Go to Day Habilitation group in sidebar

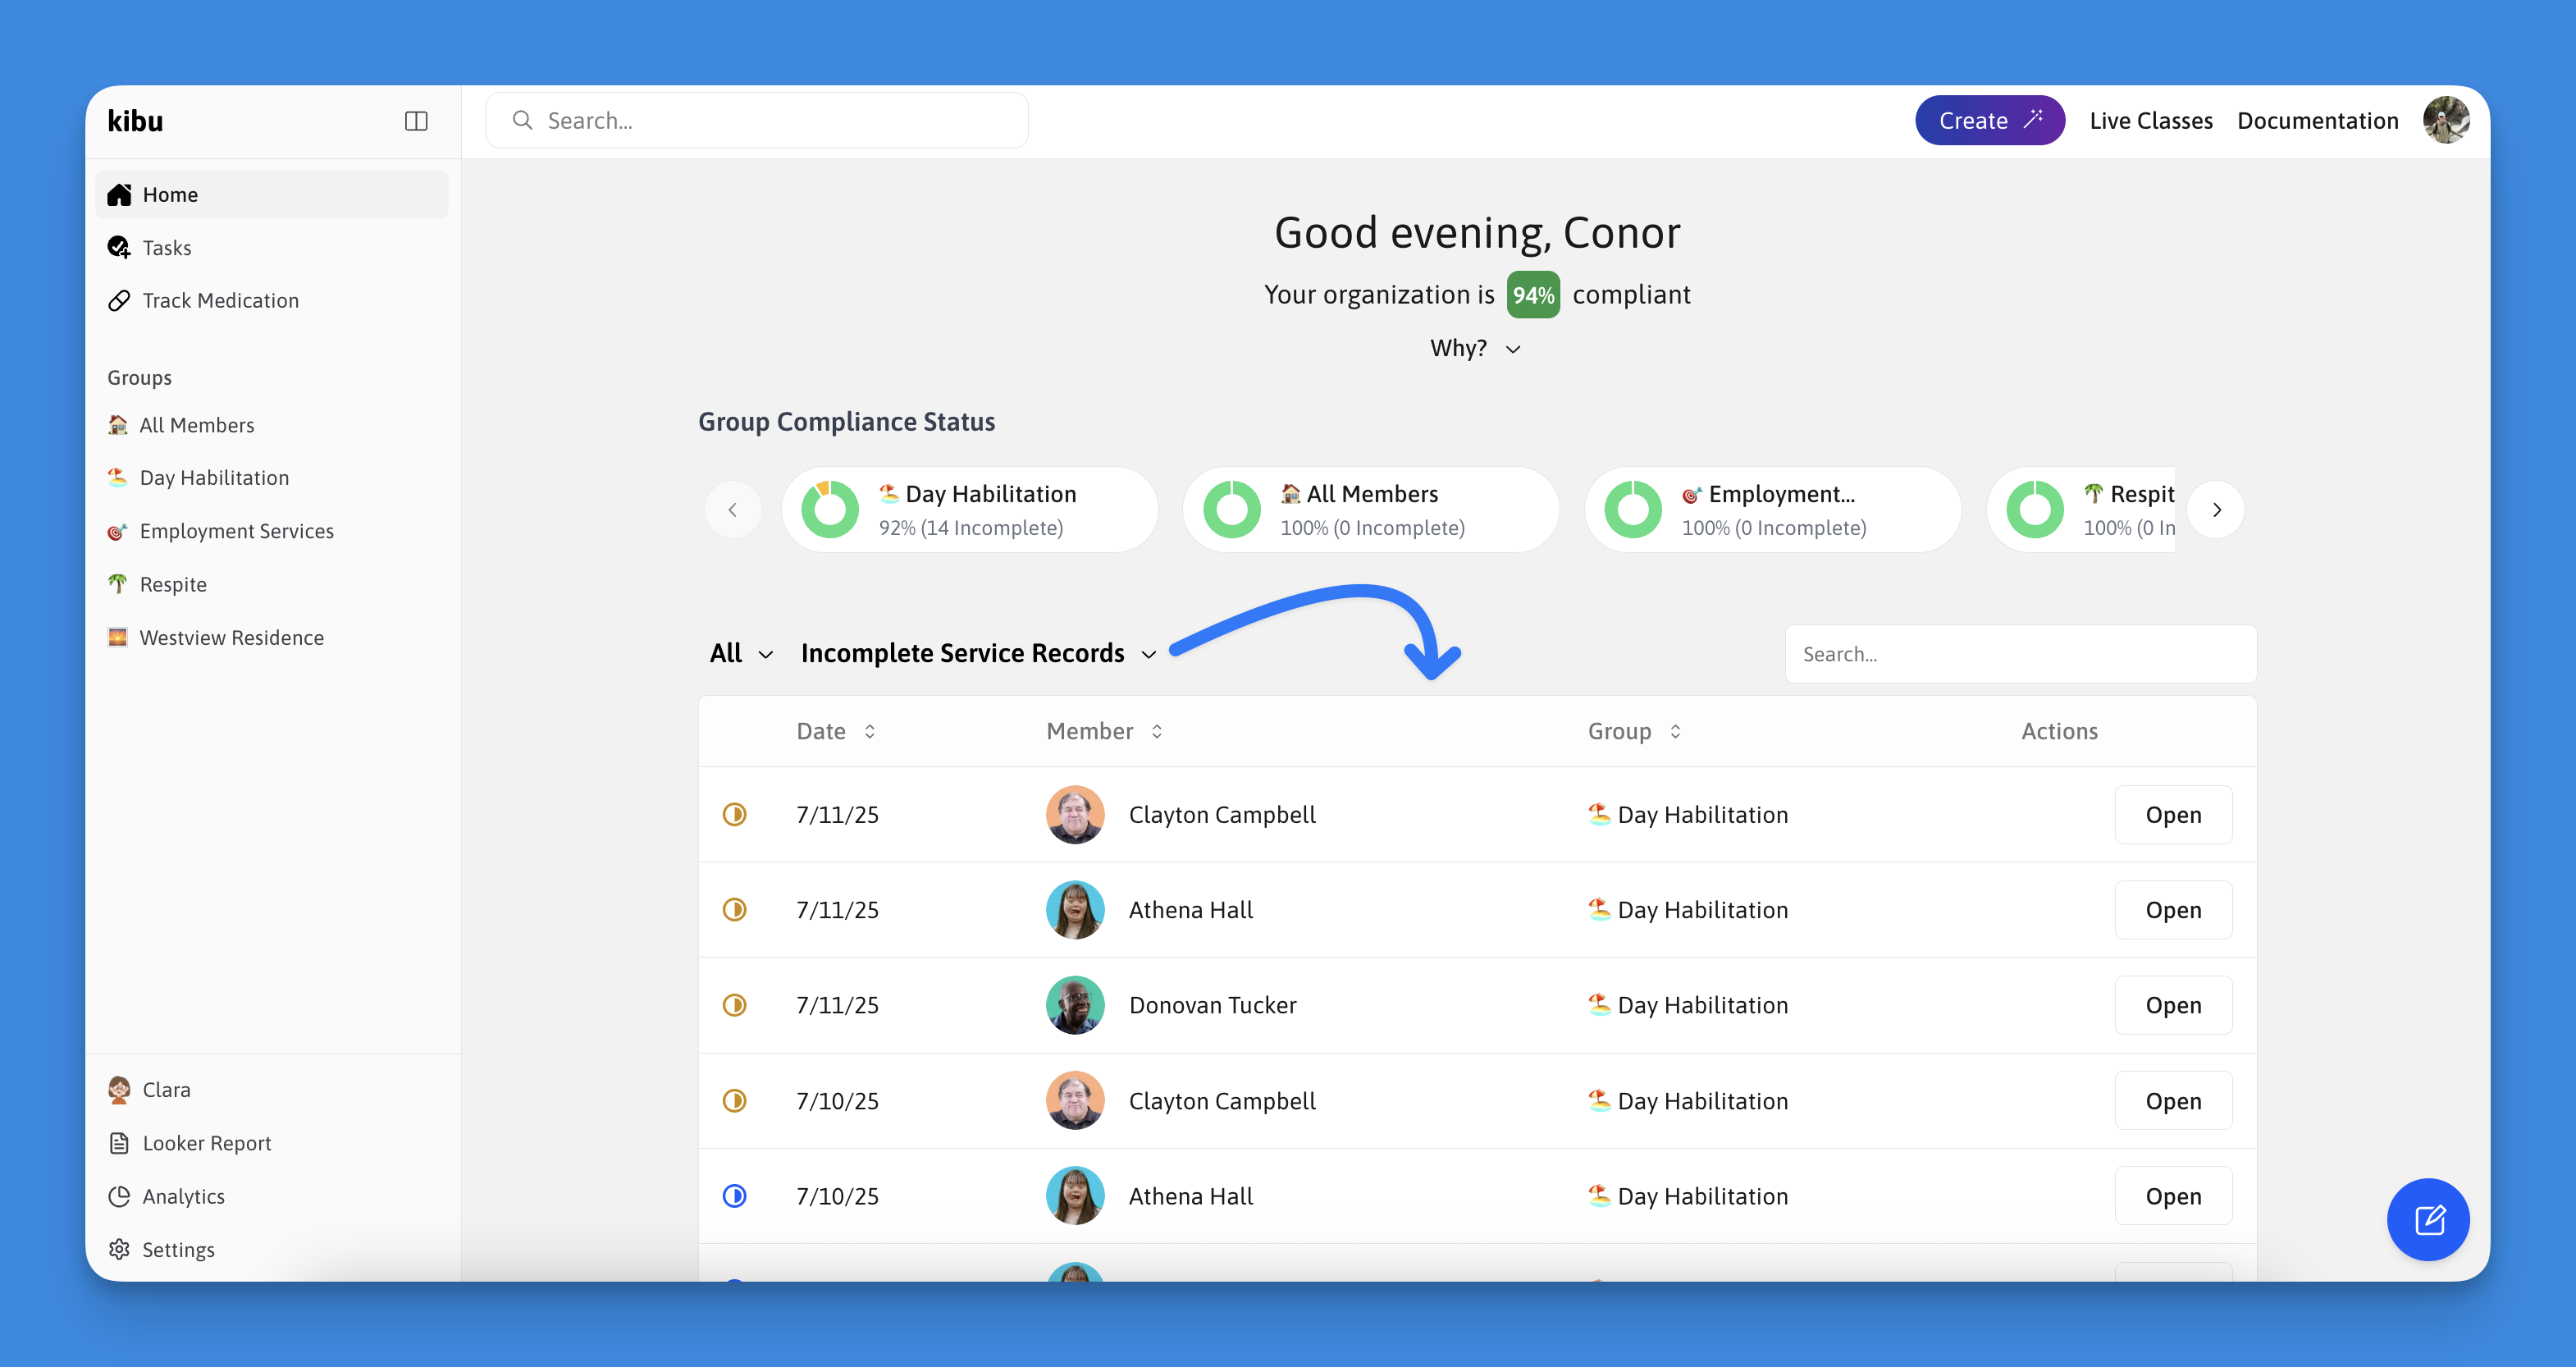click(x=214, y=478)
